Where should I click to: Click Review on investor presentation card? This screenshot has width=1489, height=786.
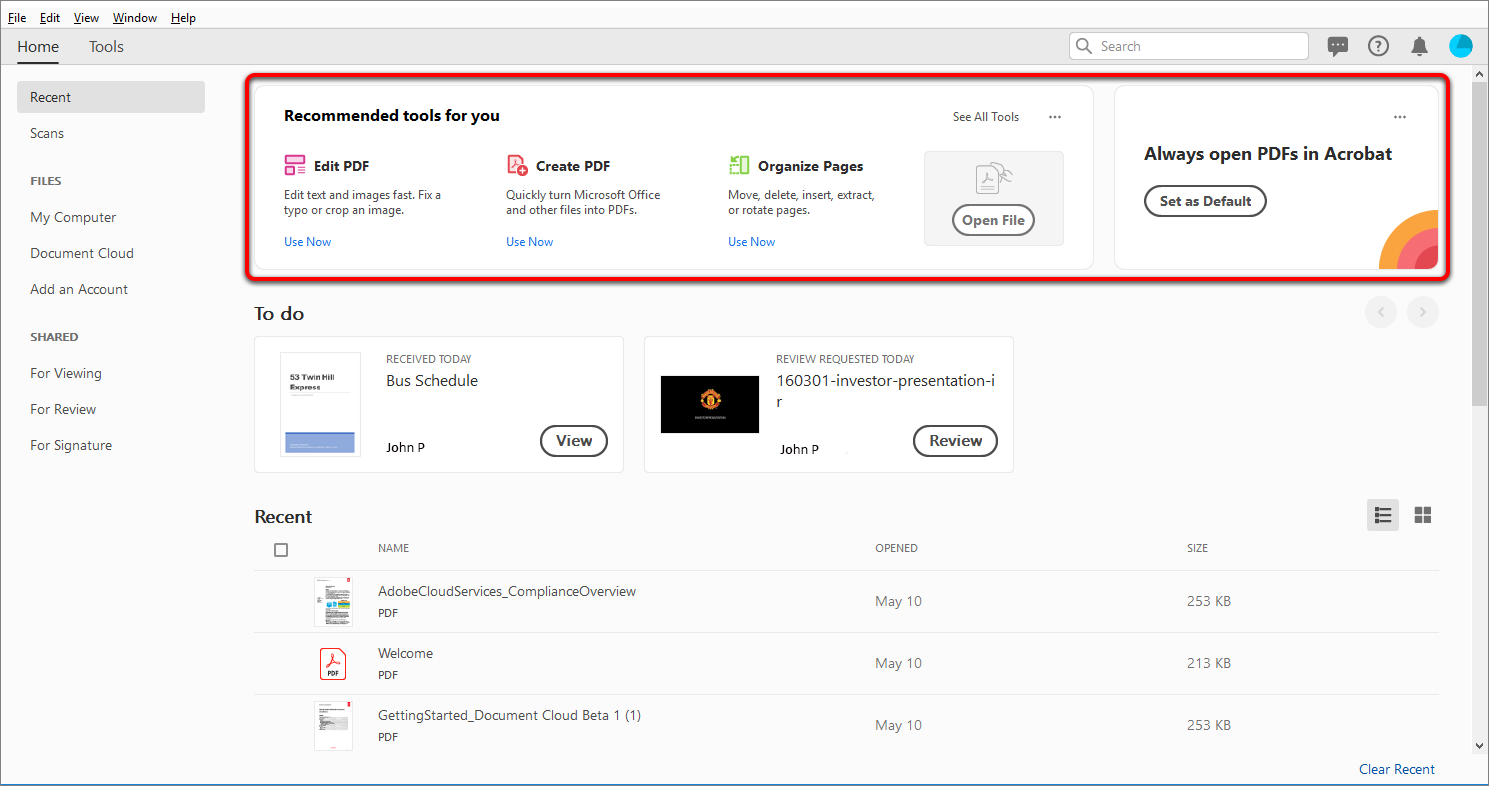(956, 441)
